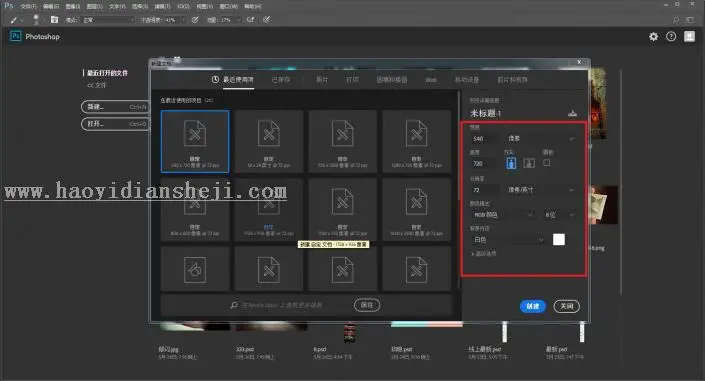Image resolution: width=705 pixels, height=381 pixels.
Task: Toggle pressure for opacity icon
Action: click(x=195, y=20)
